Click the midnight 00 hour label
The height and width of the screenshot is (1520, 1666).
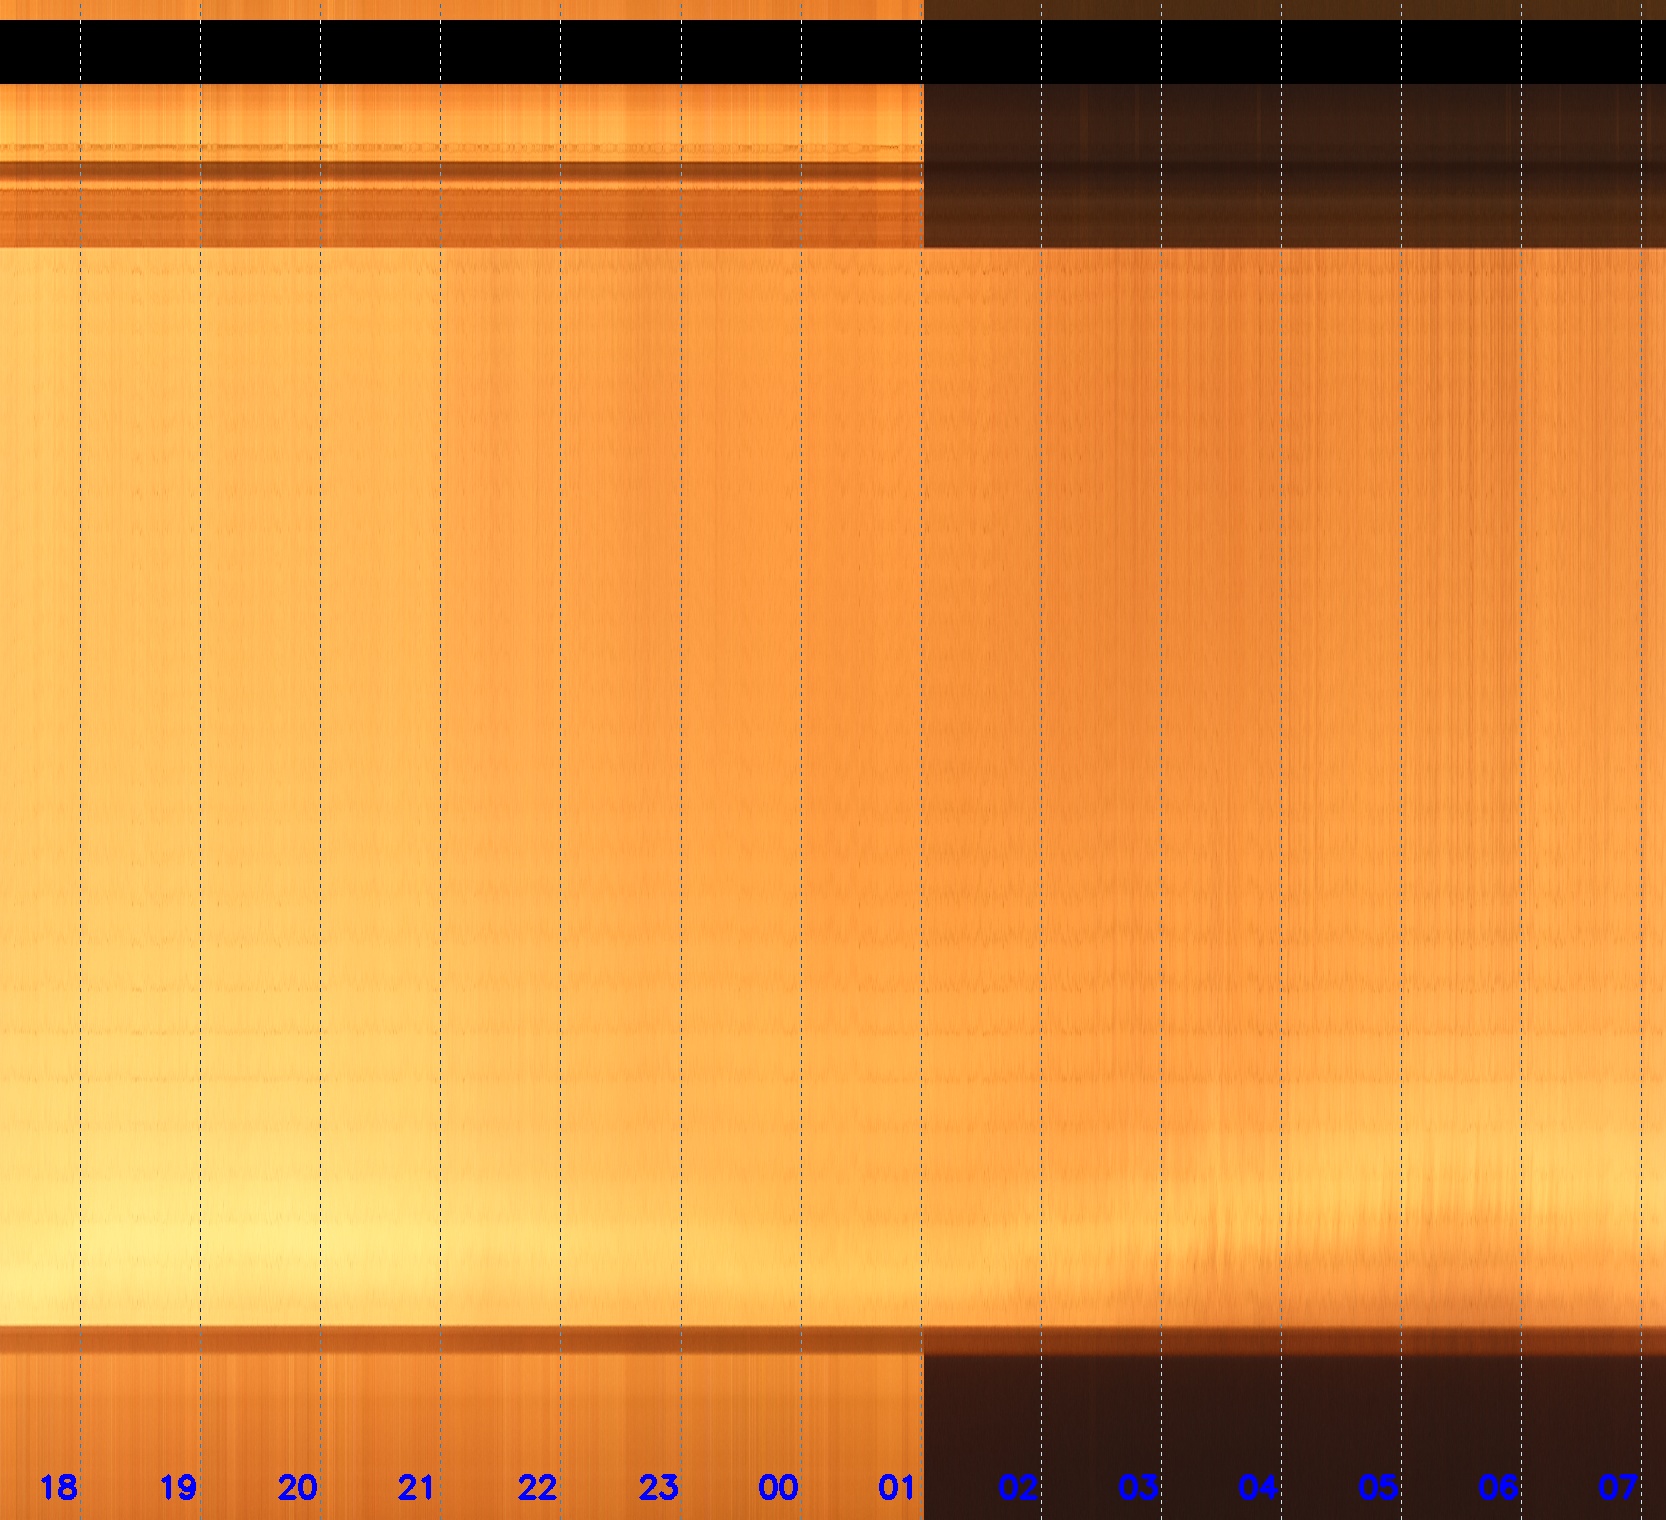point(778,1487)
